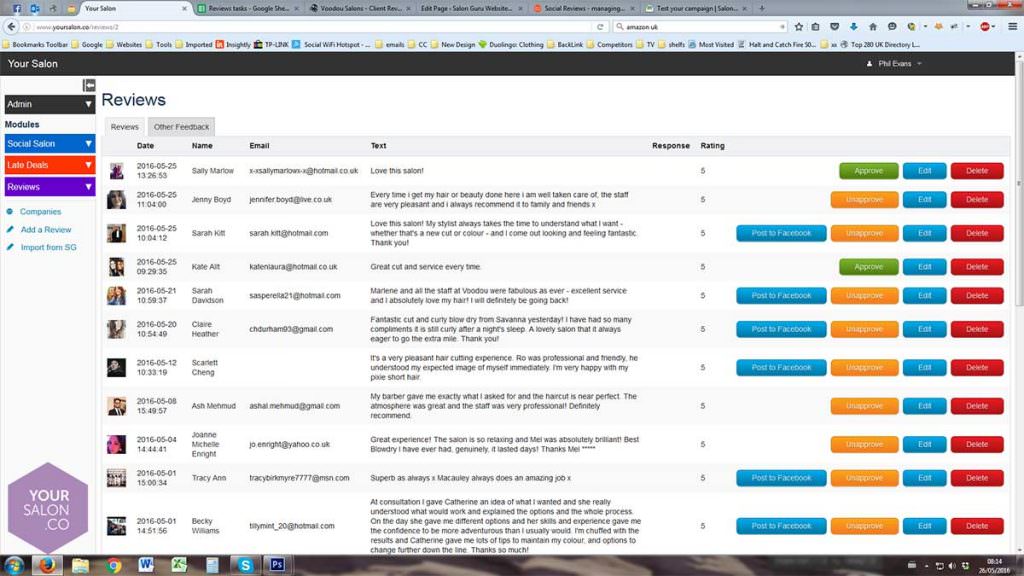Post Sarah Kitt's review to Facebook

click(780, 232)
